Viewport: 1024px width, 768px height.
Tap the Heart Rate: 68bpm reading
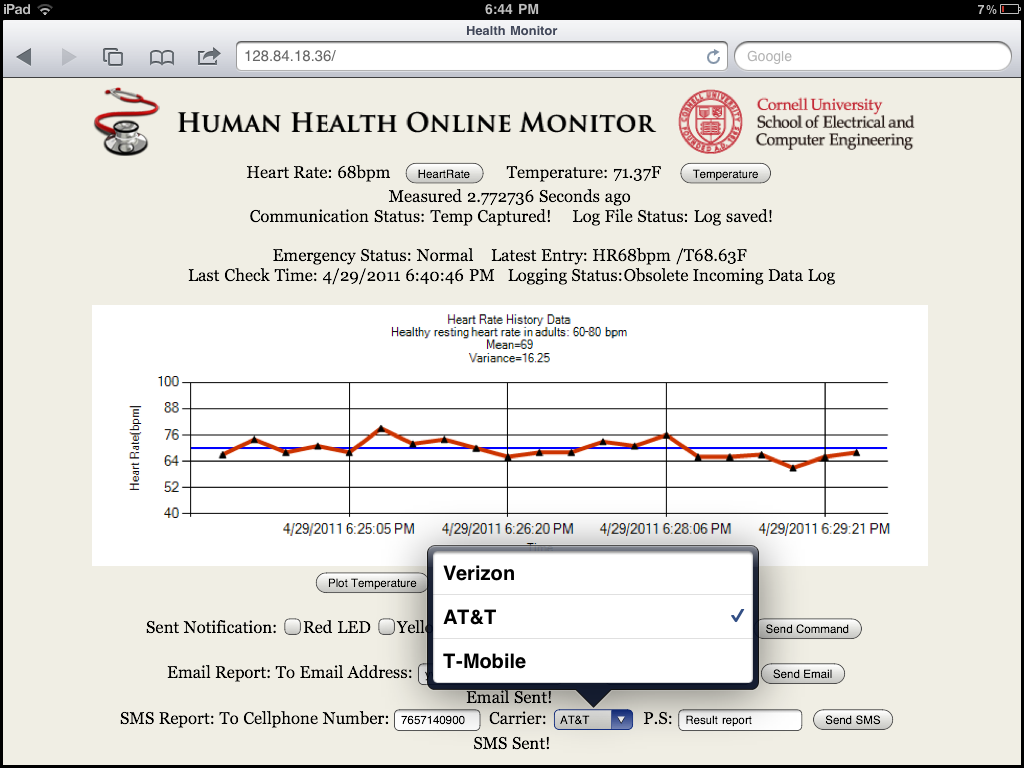[318, 172]
